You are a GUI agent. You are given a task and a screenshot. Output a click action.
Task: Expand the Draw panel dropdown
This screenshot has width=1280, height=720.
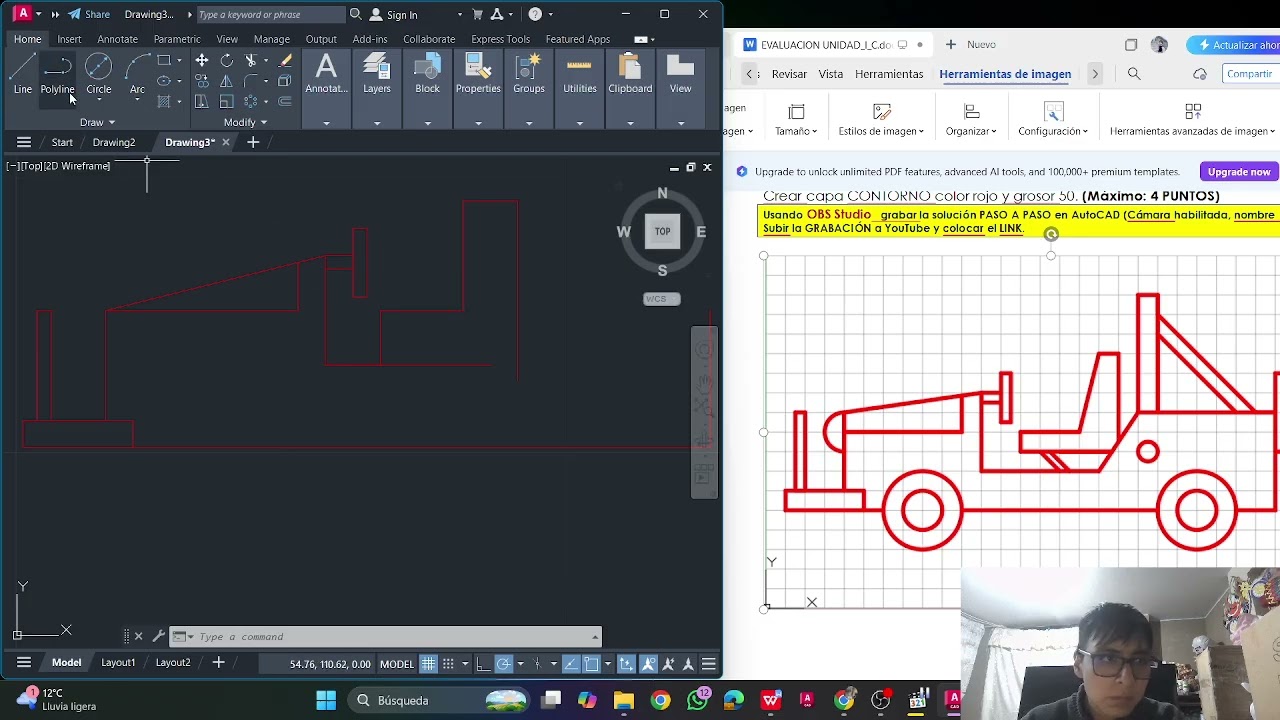pyautogui.click(x=97, y=122)
